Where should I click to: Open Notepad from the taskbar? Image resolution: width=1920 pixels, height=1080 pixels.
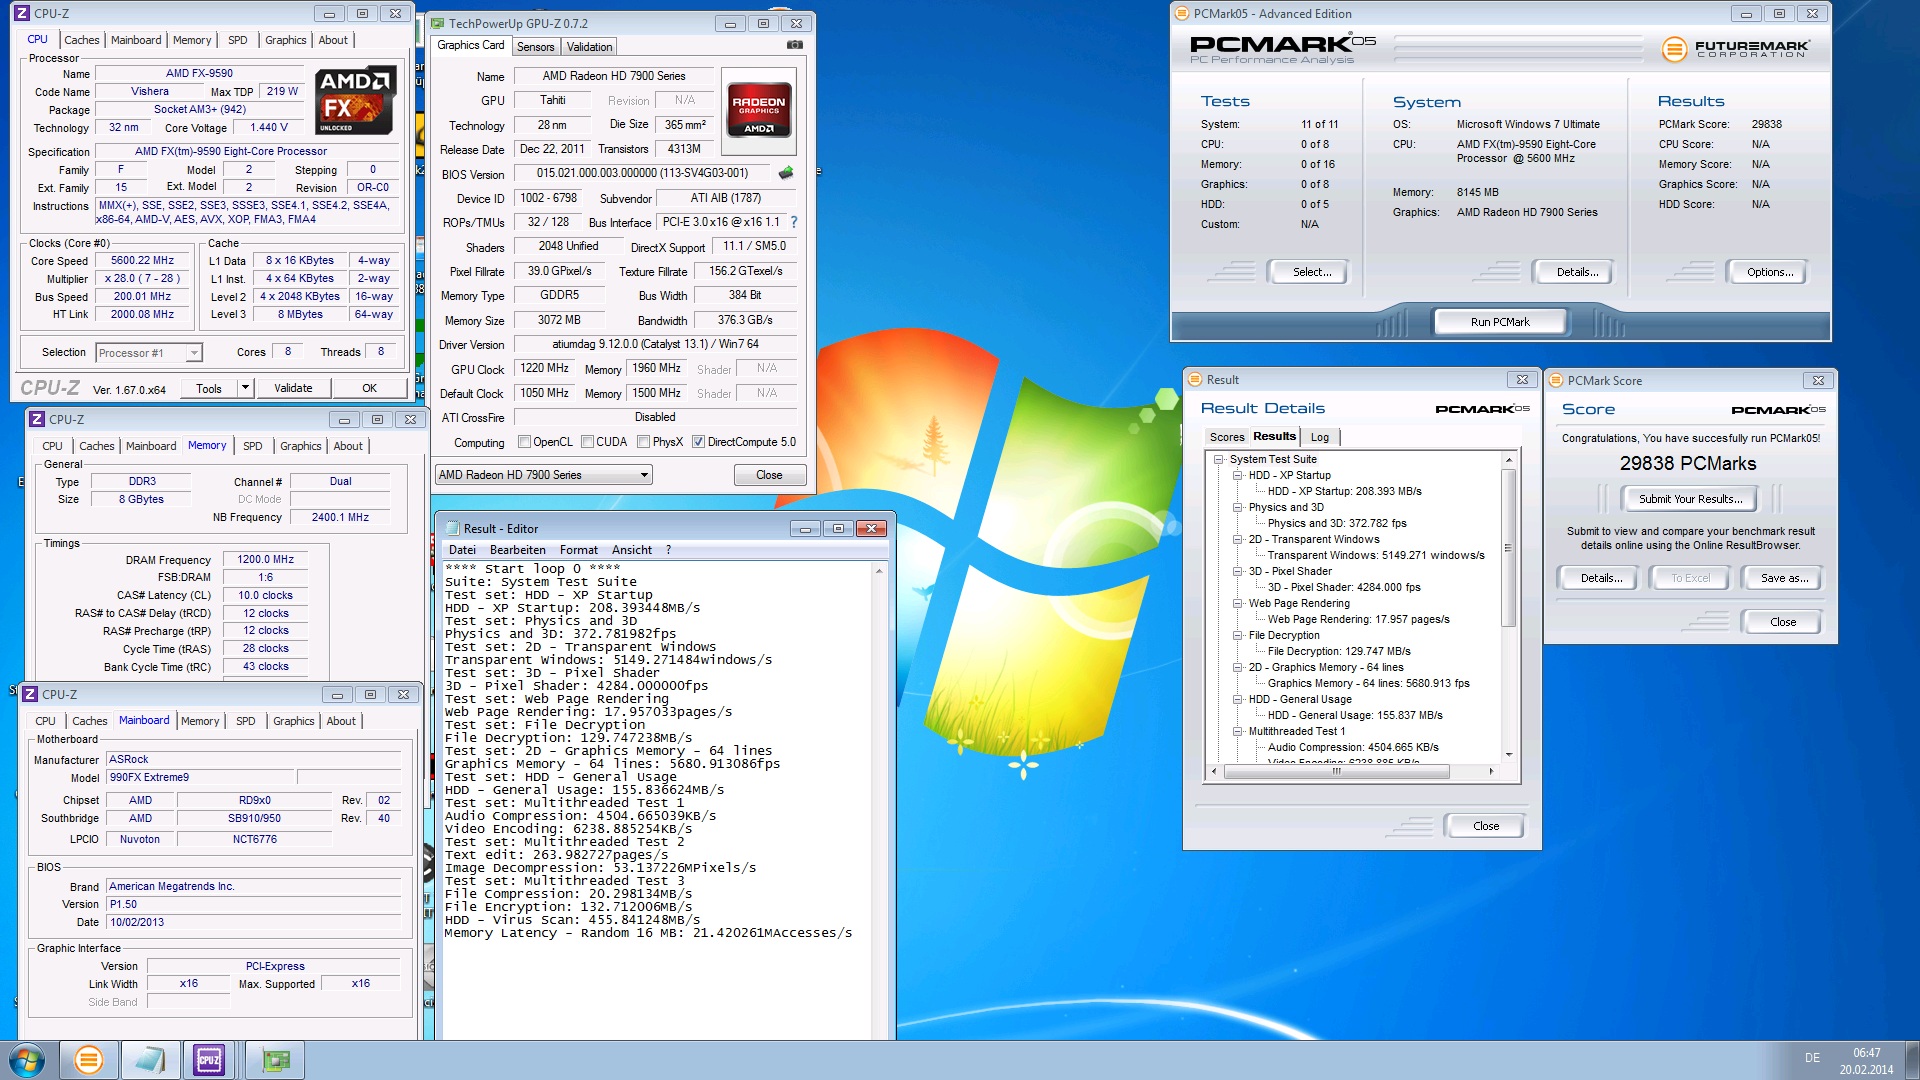pos(150,1060)
